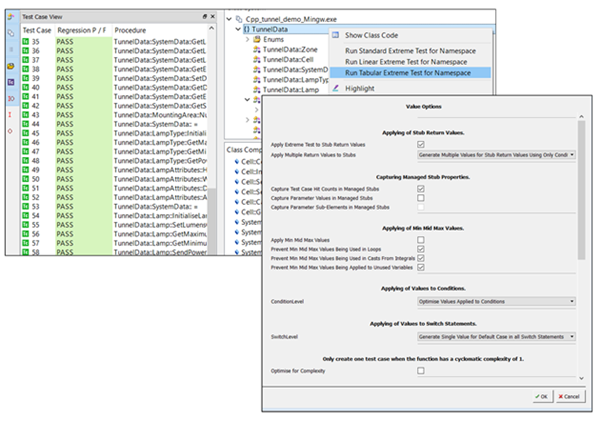Confirm Value Options with OK button
The width and height of the screenshot is (602, 421).
point(542,396)
